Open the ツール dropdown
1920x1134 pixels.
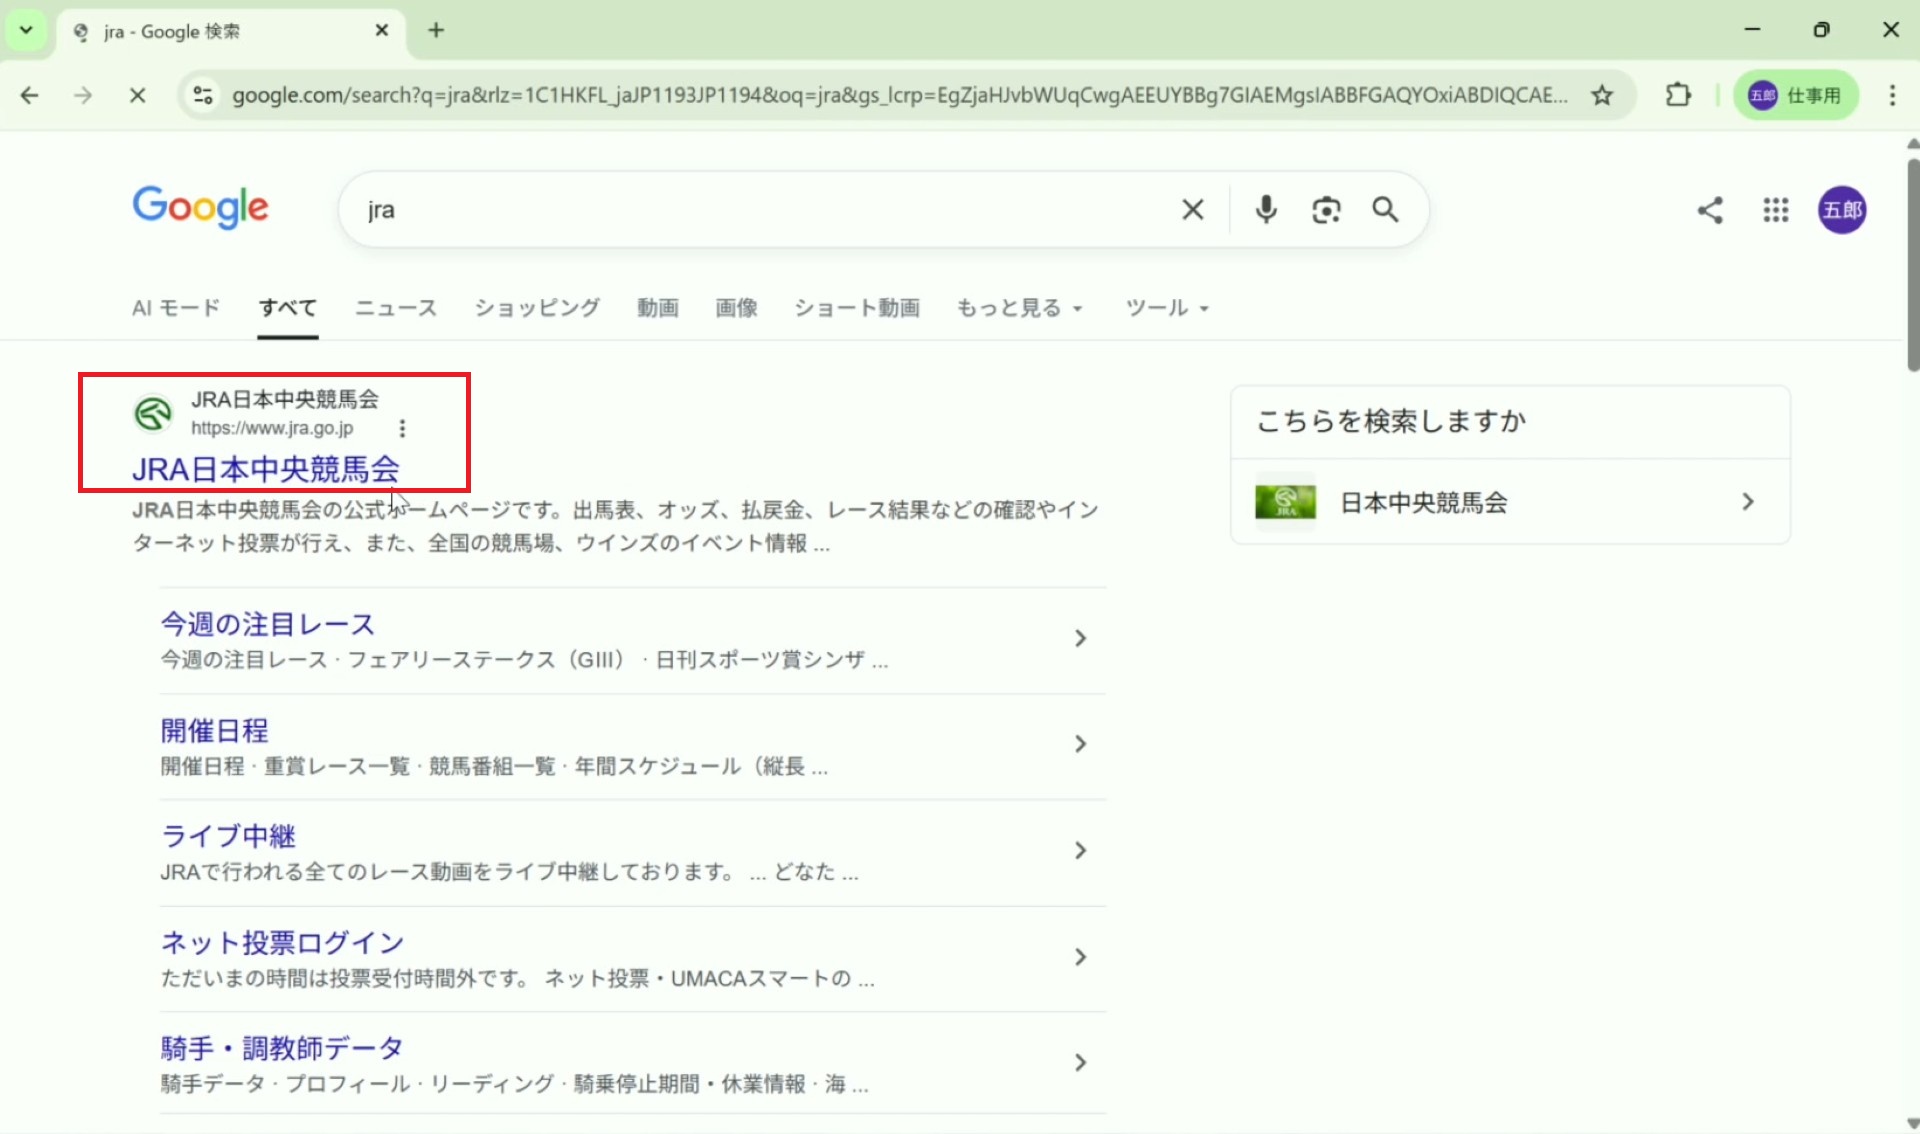pos(1166,308)
